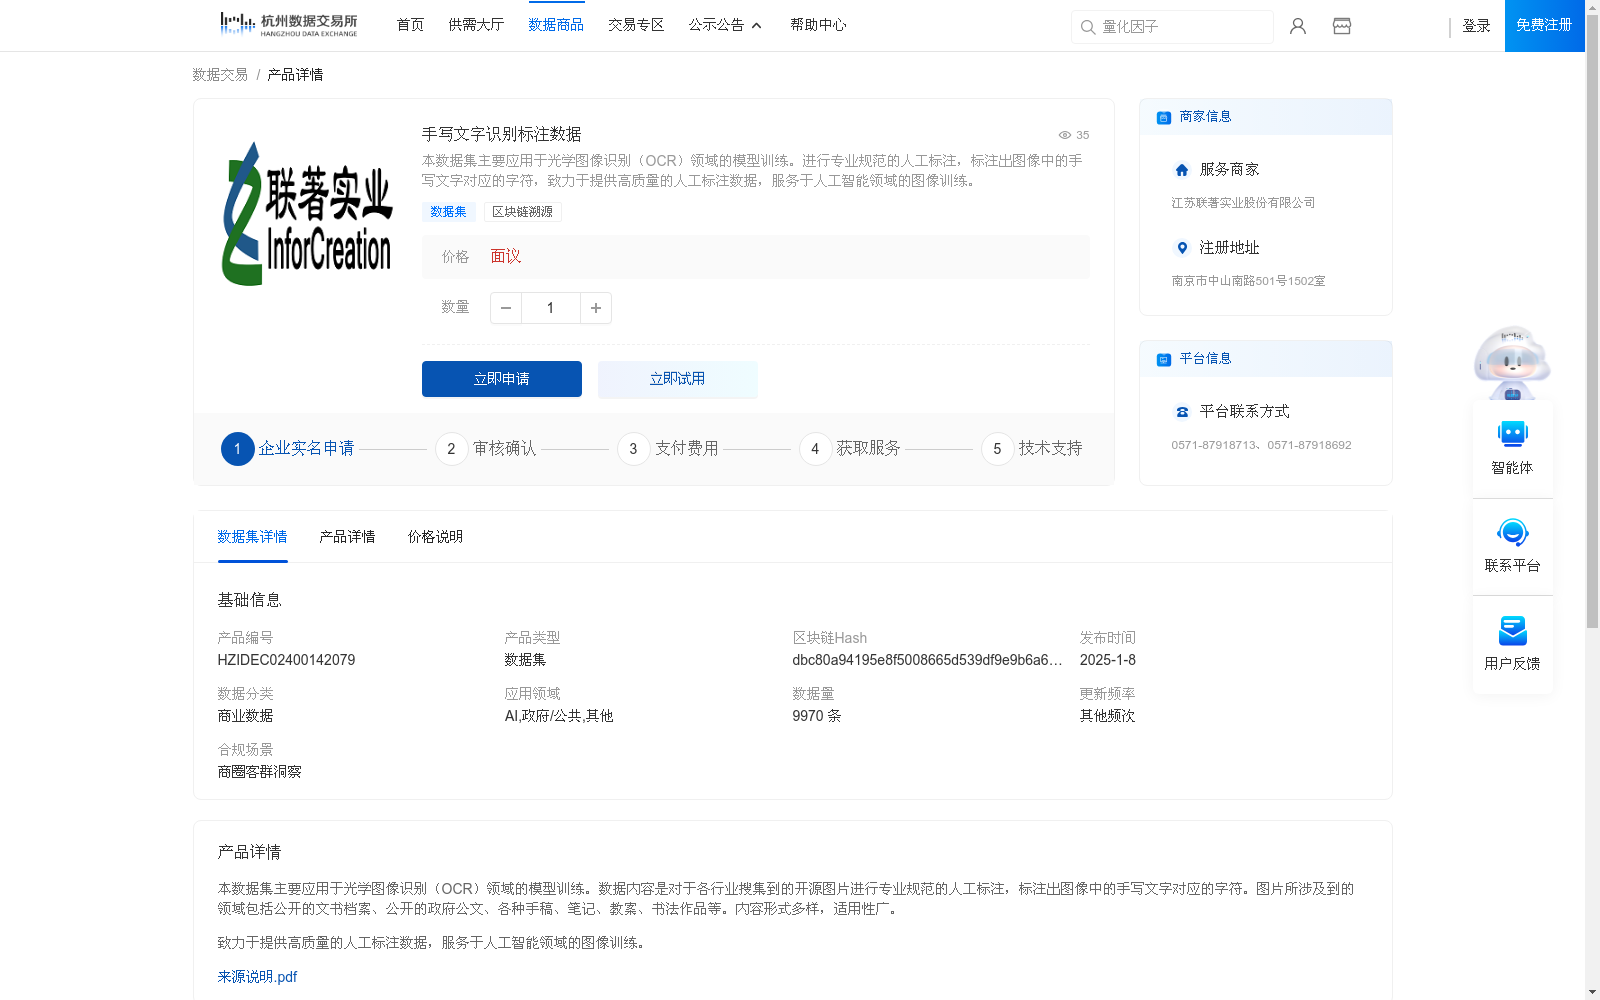Screen dimensions: 1600x1000
Task: Open 数据商品 navigation item
Action: (x=556, y=25)
